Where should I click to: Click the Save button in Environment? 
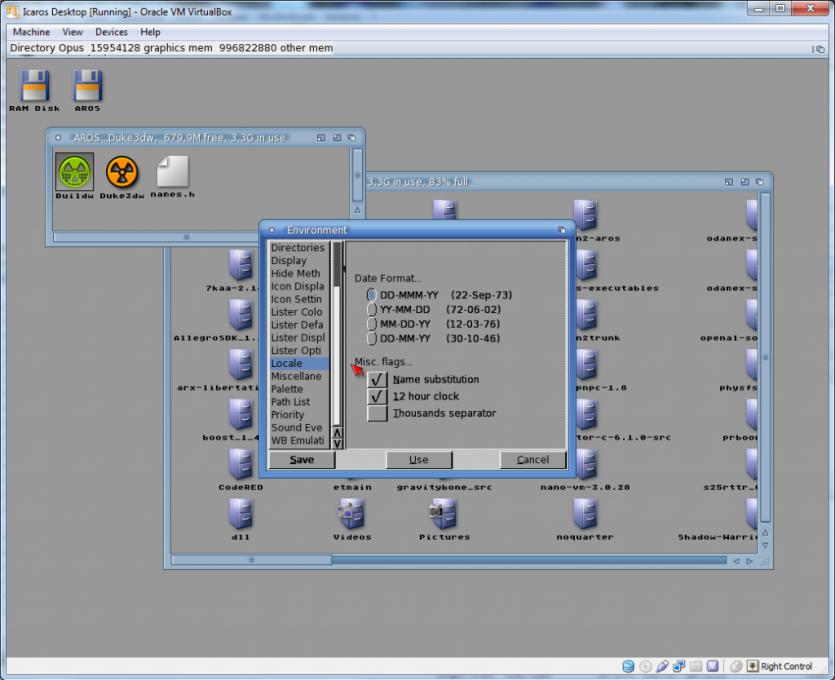[301, 460]
